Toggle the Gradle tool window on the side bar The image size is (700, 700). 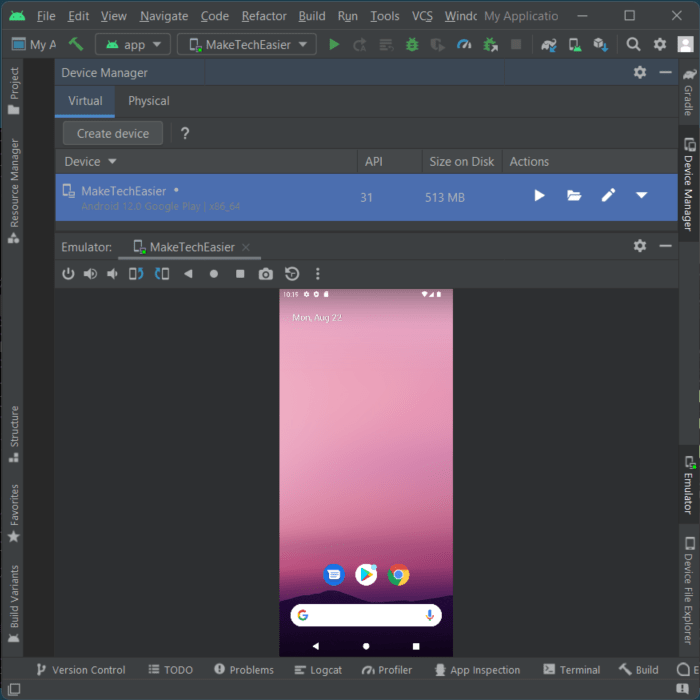pyautogui.click(x=689, y=93)
